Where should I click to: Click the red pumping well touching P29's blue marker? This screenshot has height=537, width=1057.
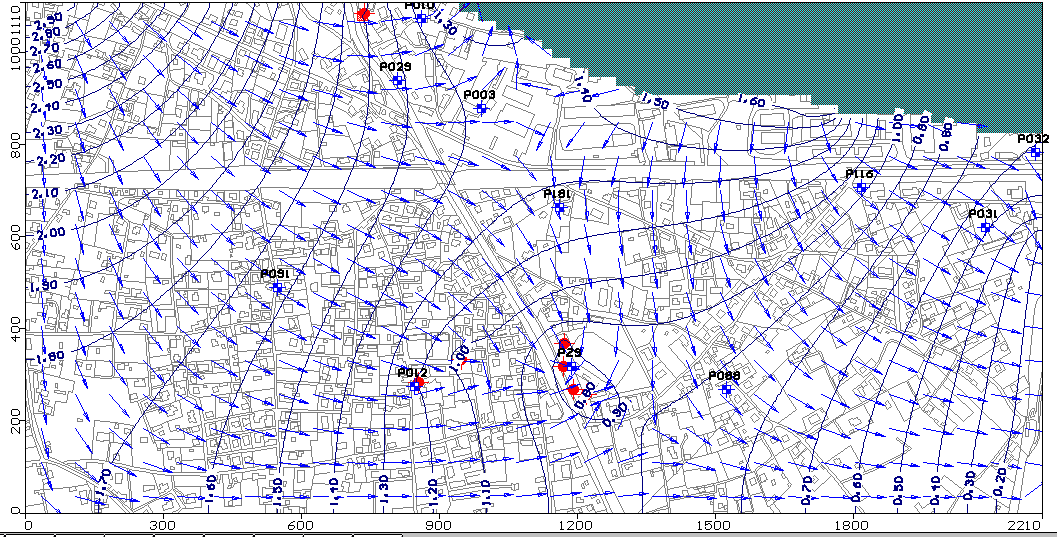point(563,367)
